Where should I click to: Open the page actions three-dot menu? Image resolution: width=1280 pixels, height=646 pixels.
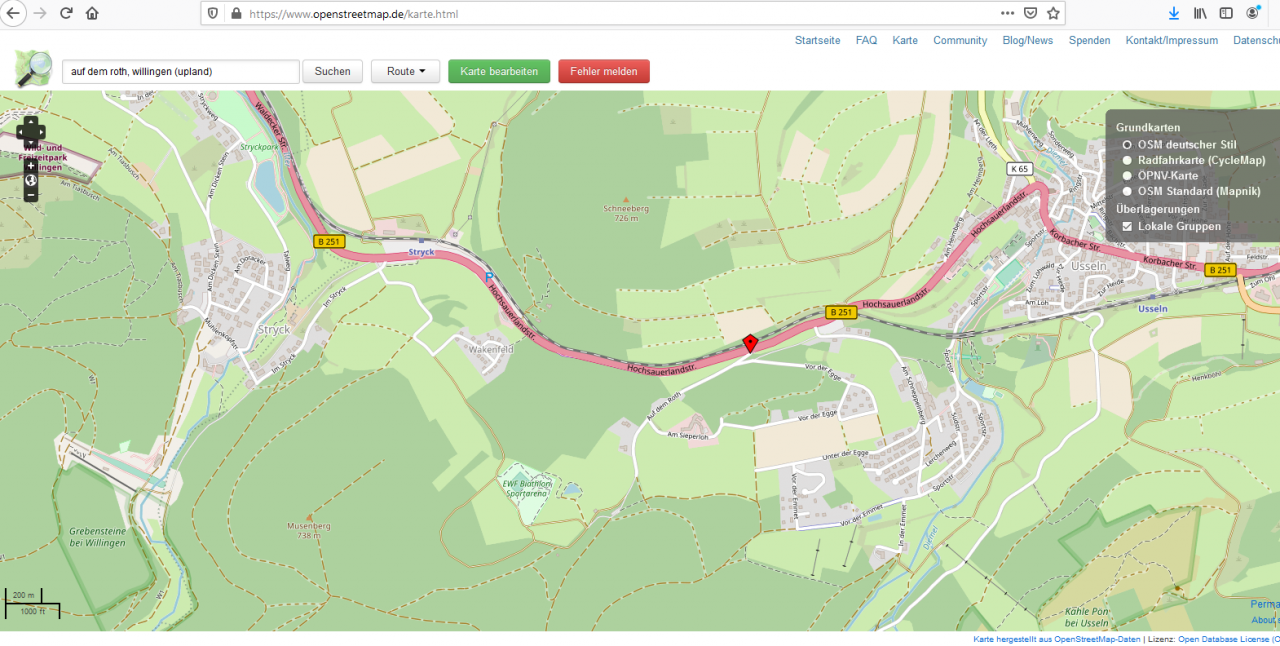click(x=1007, y=14)
